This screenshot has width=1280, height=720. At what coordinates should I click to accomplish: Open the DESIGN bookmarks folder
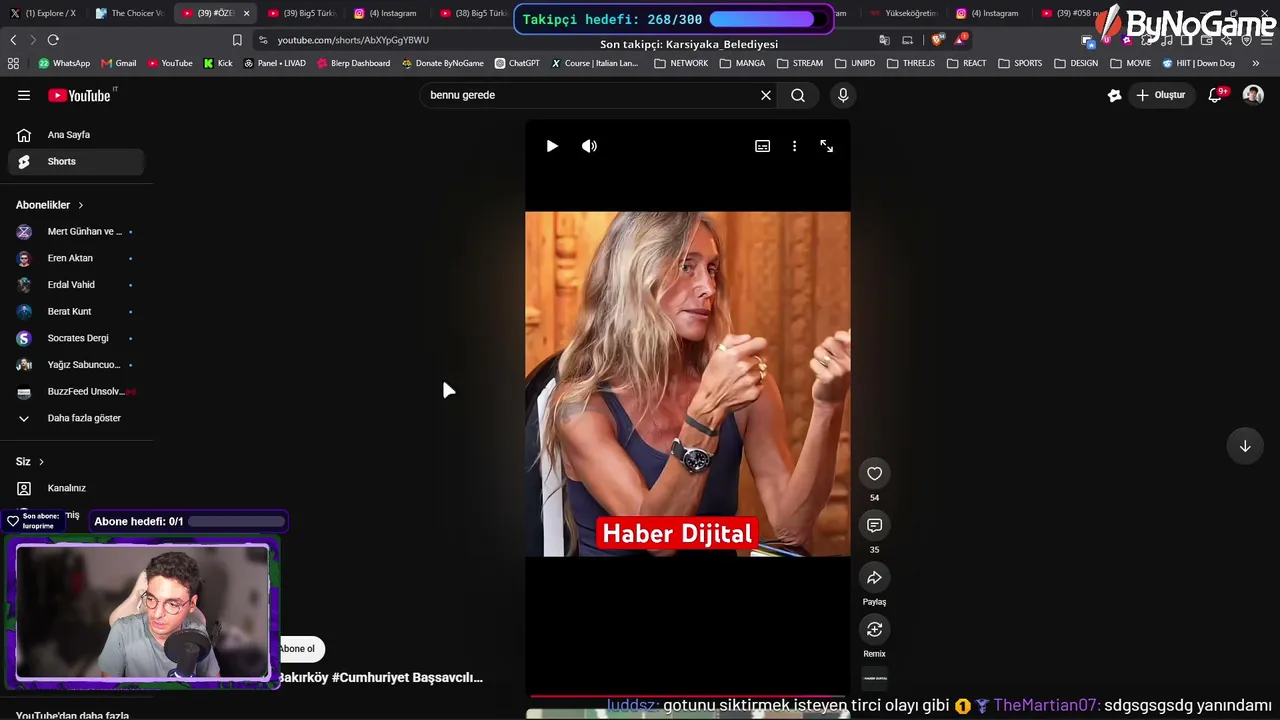click(x=1076, y=63)
